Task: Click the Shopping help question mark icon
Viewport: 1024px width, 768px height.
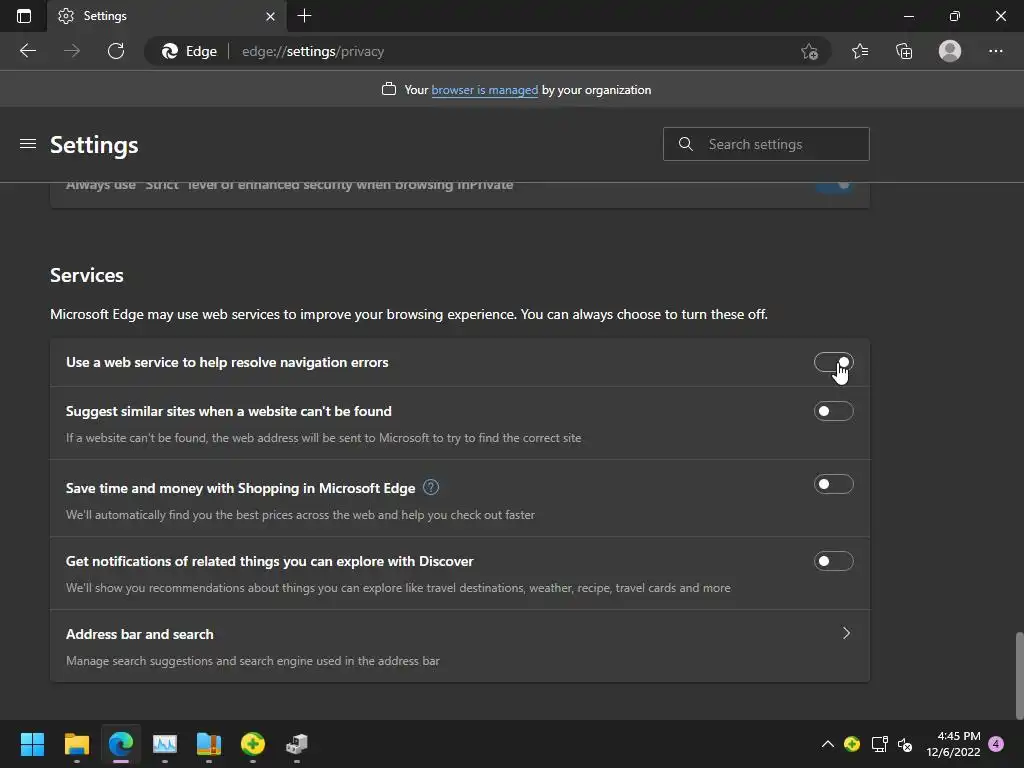Action: click(x=431, y=487)
